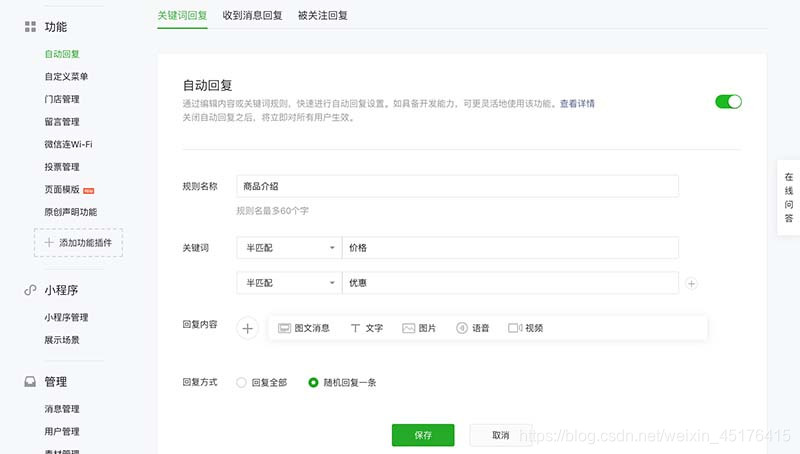Open 投票管理 in sidebar

tap(62, 167)
